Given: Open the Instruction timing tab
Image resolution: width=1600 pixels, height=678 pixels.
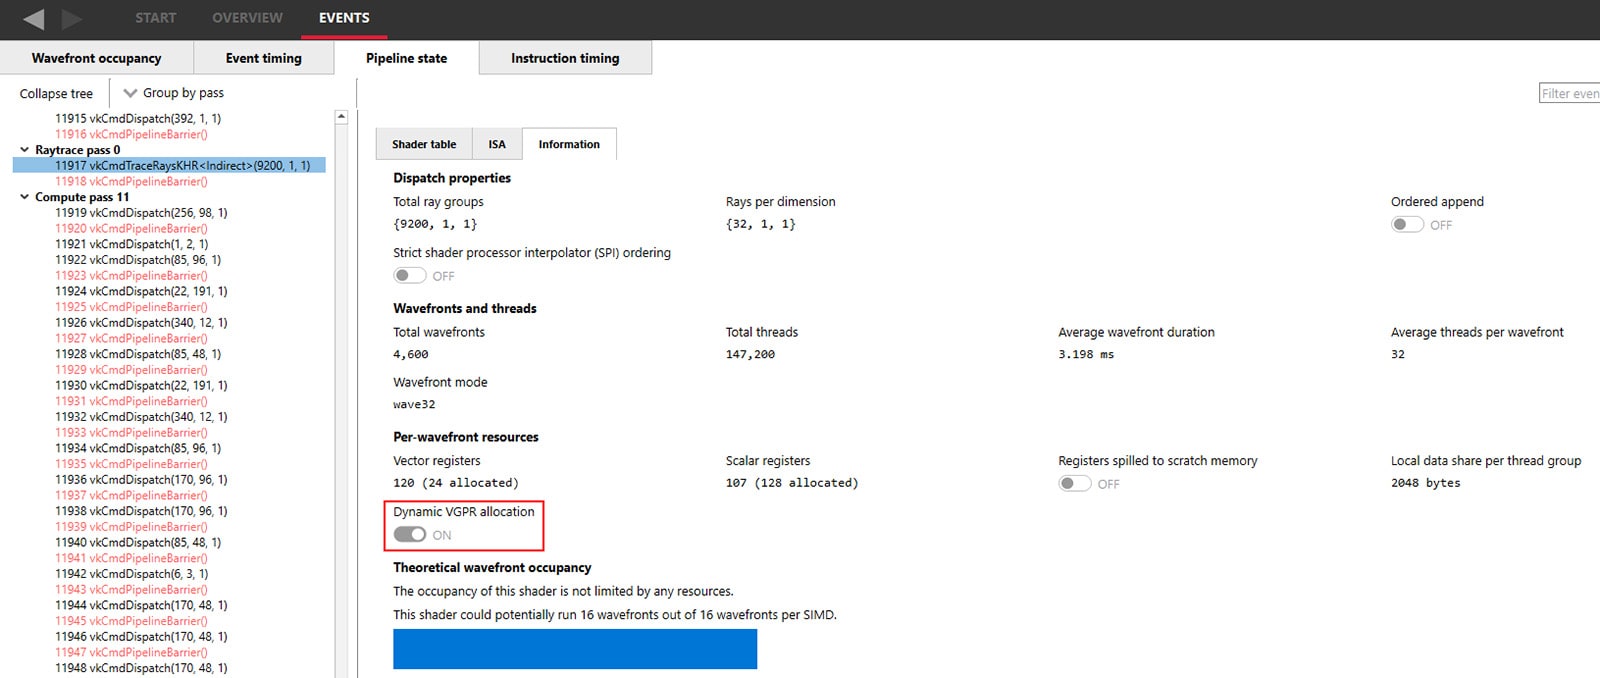Looking at the screenshot, I should point(565,58).
